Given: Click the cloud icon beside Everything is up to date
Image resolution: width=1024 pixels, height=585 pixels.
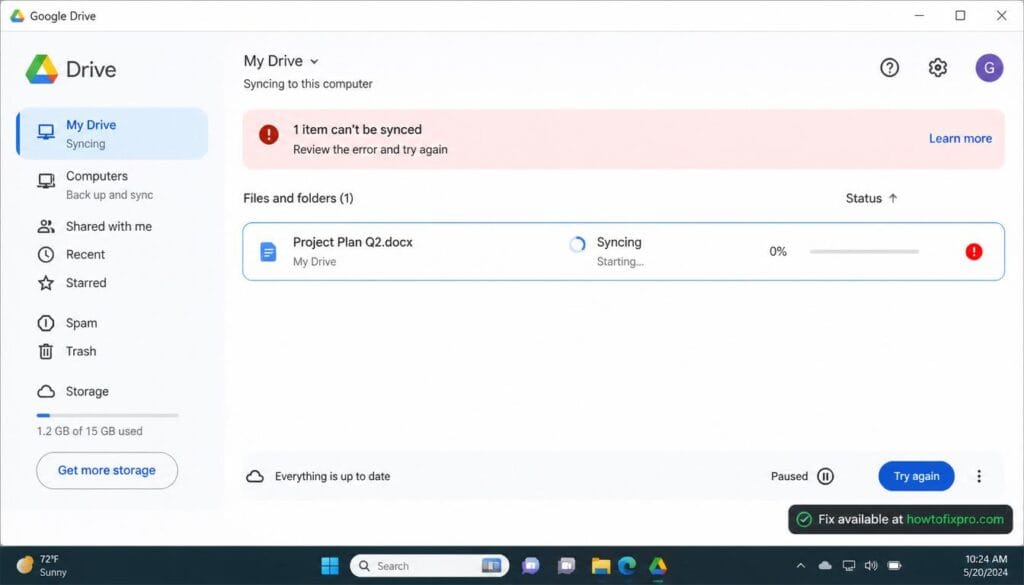Looking at the screenshot, I should click(255, 476).
